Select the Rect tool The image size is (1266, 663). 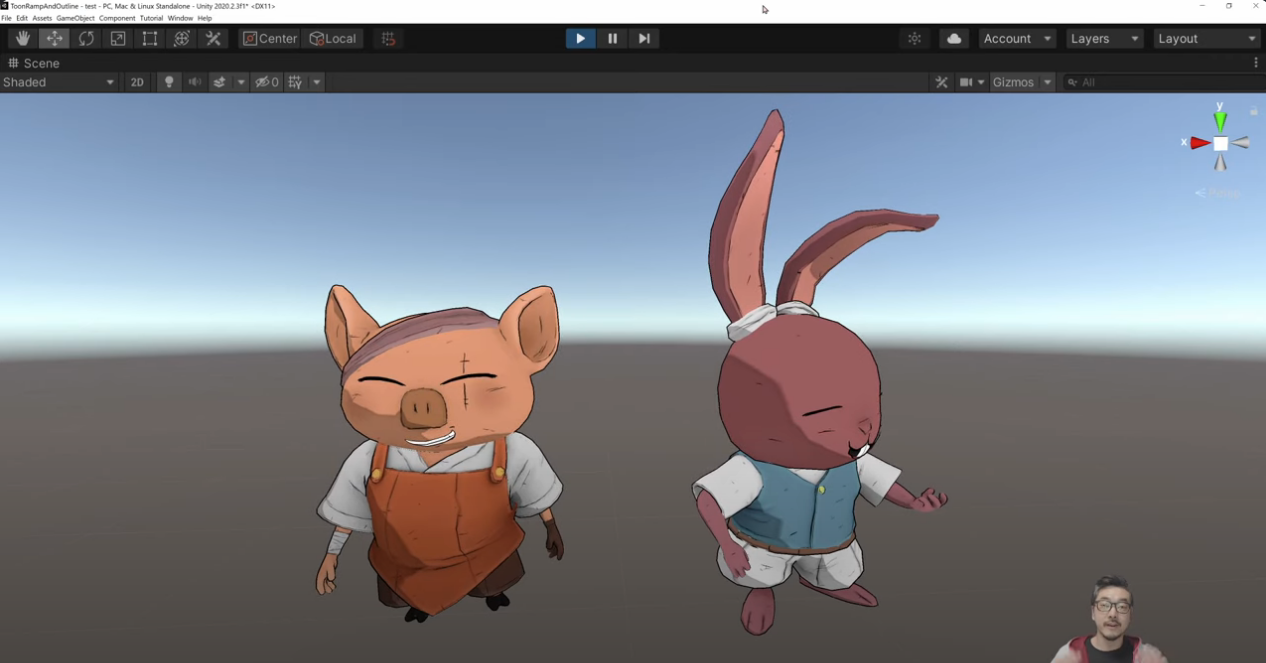pyautogui.click(x=150, y=38)
